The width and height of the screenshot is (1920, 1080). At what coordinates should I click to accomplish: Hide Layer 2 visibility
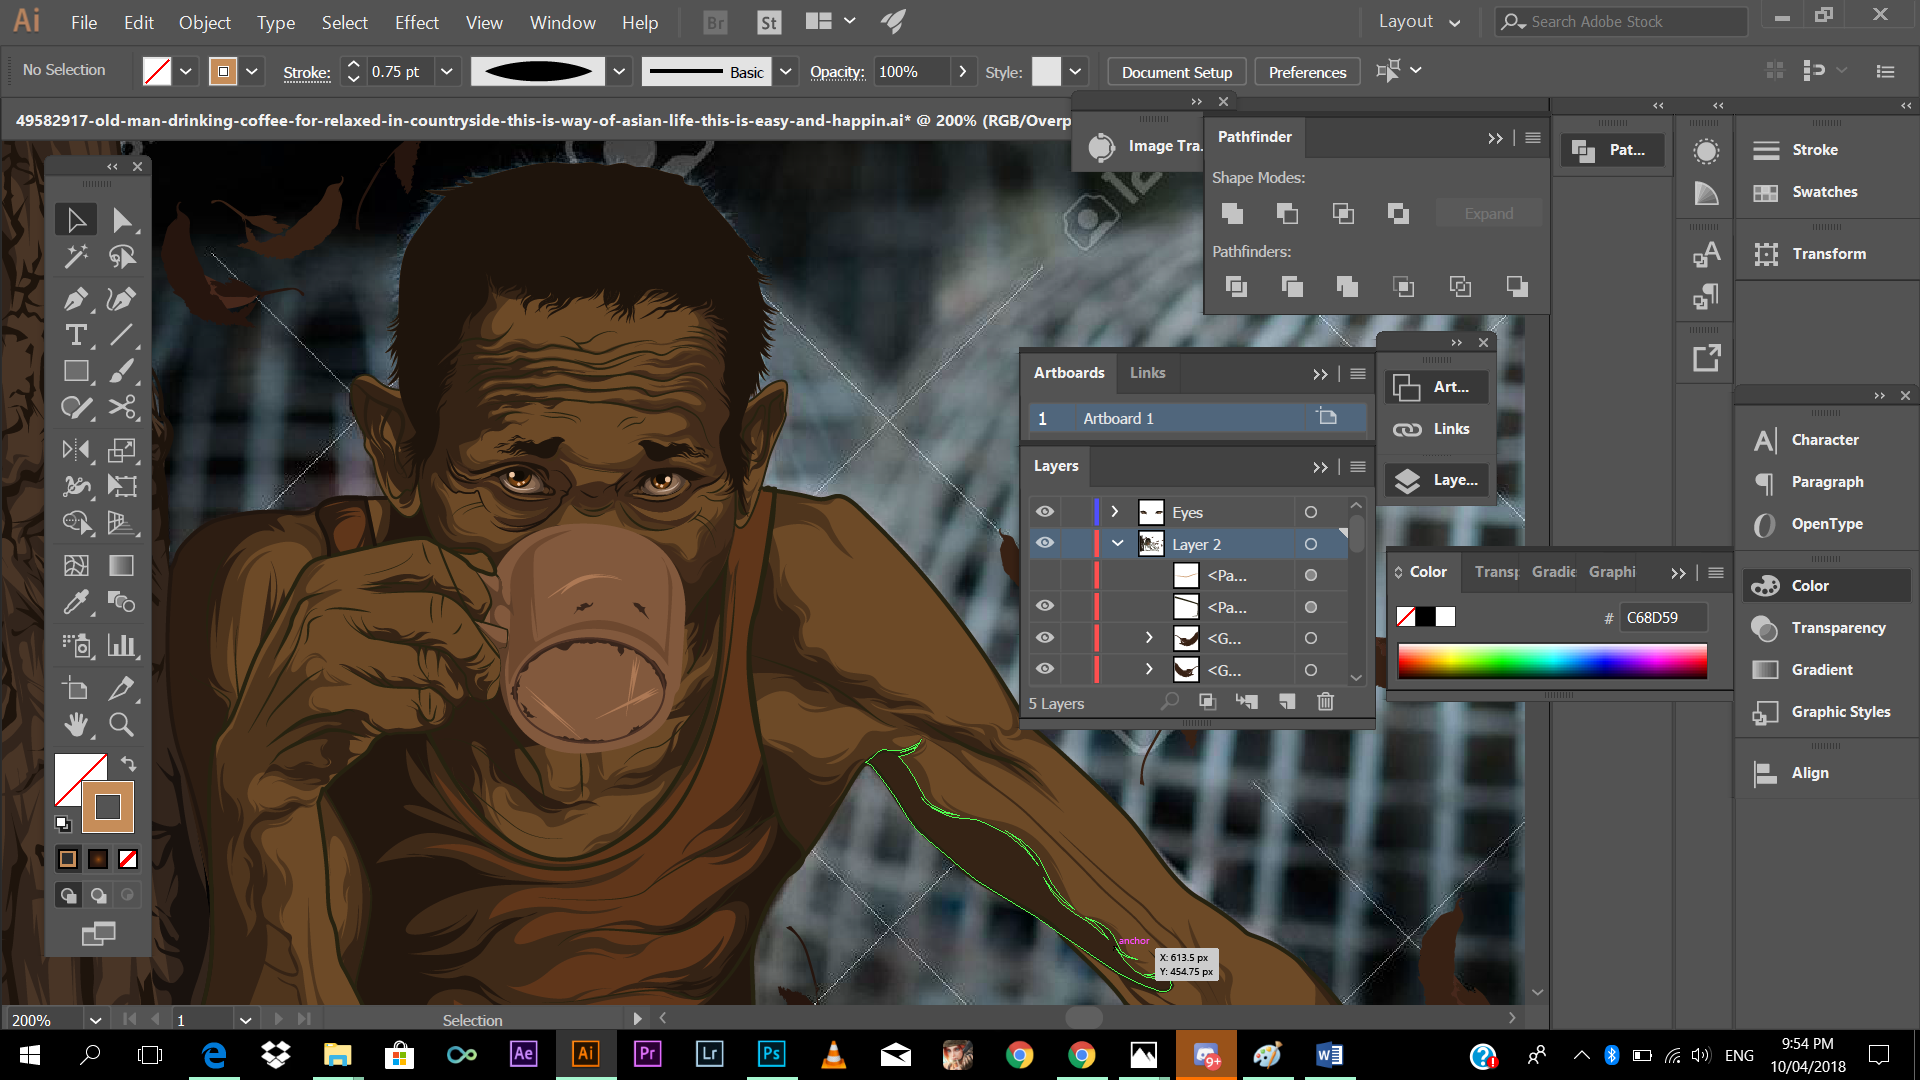1045,543
